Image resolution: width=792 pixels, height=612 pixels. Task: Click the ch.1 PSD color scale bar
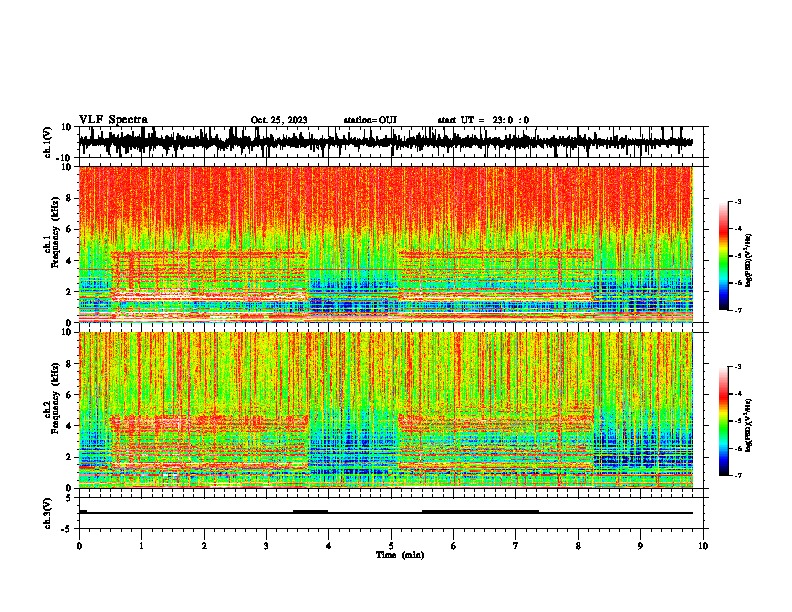pyautogui.click(x=724, y=256)
